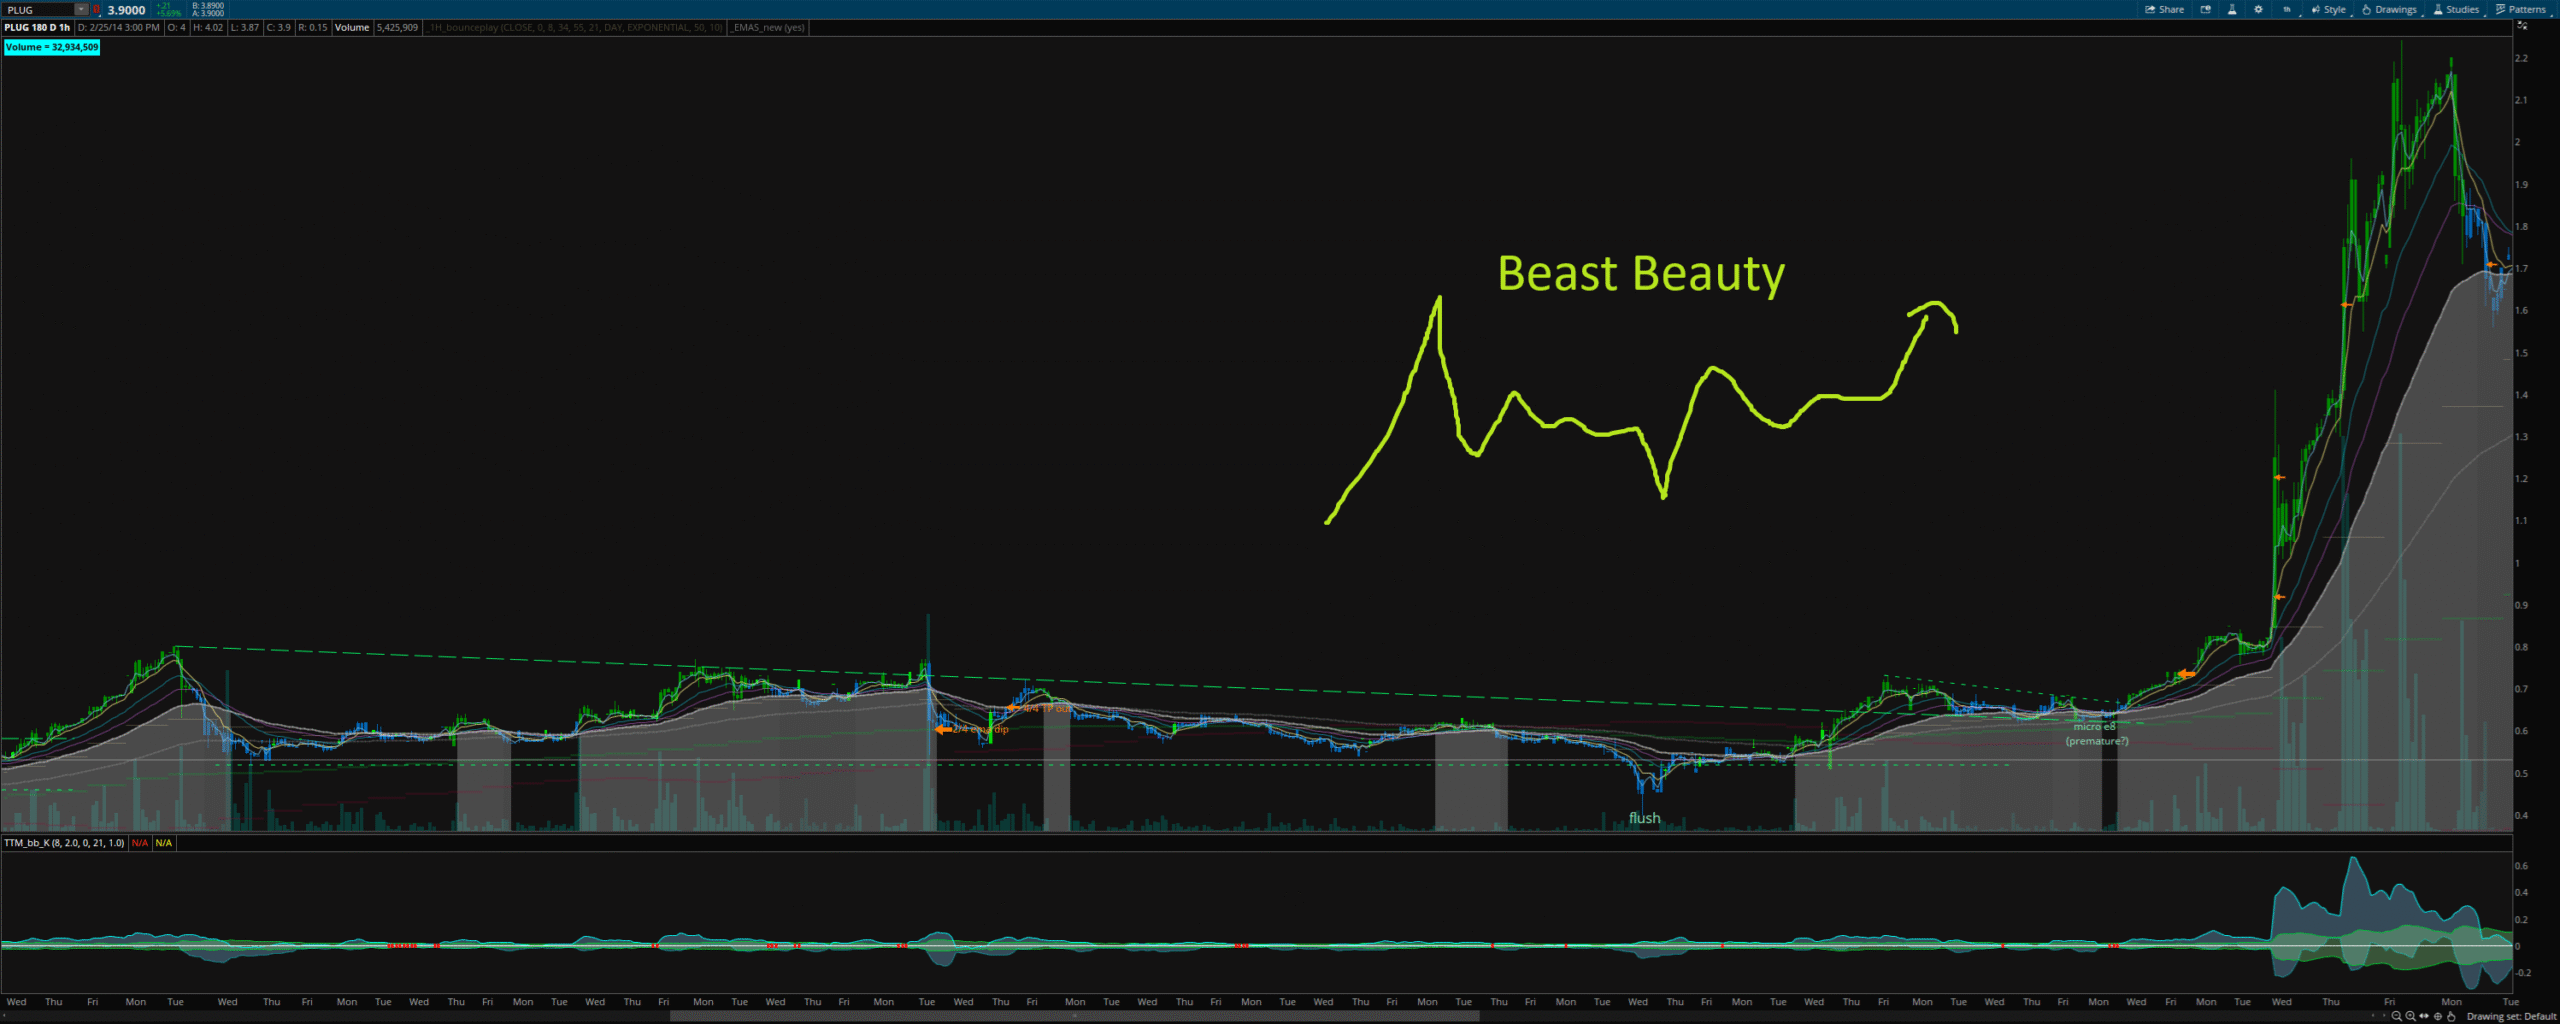Image resolution: width=2560 pixels, height=1024 pixels.
Task: Click the Share chart button
Action: (x=2164, y=9)
